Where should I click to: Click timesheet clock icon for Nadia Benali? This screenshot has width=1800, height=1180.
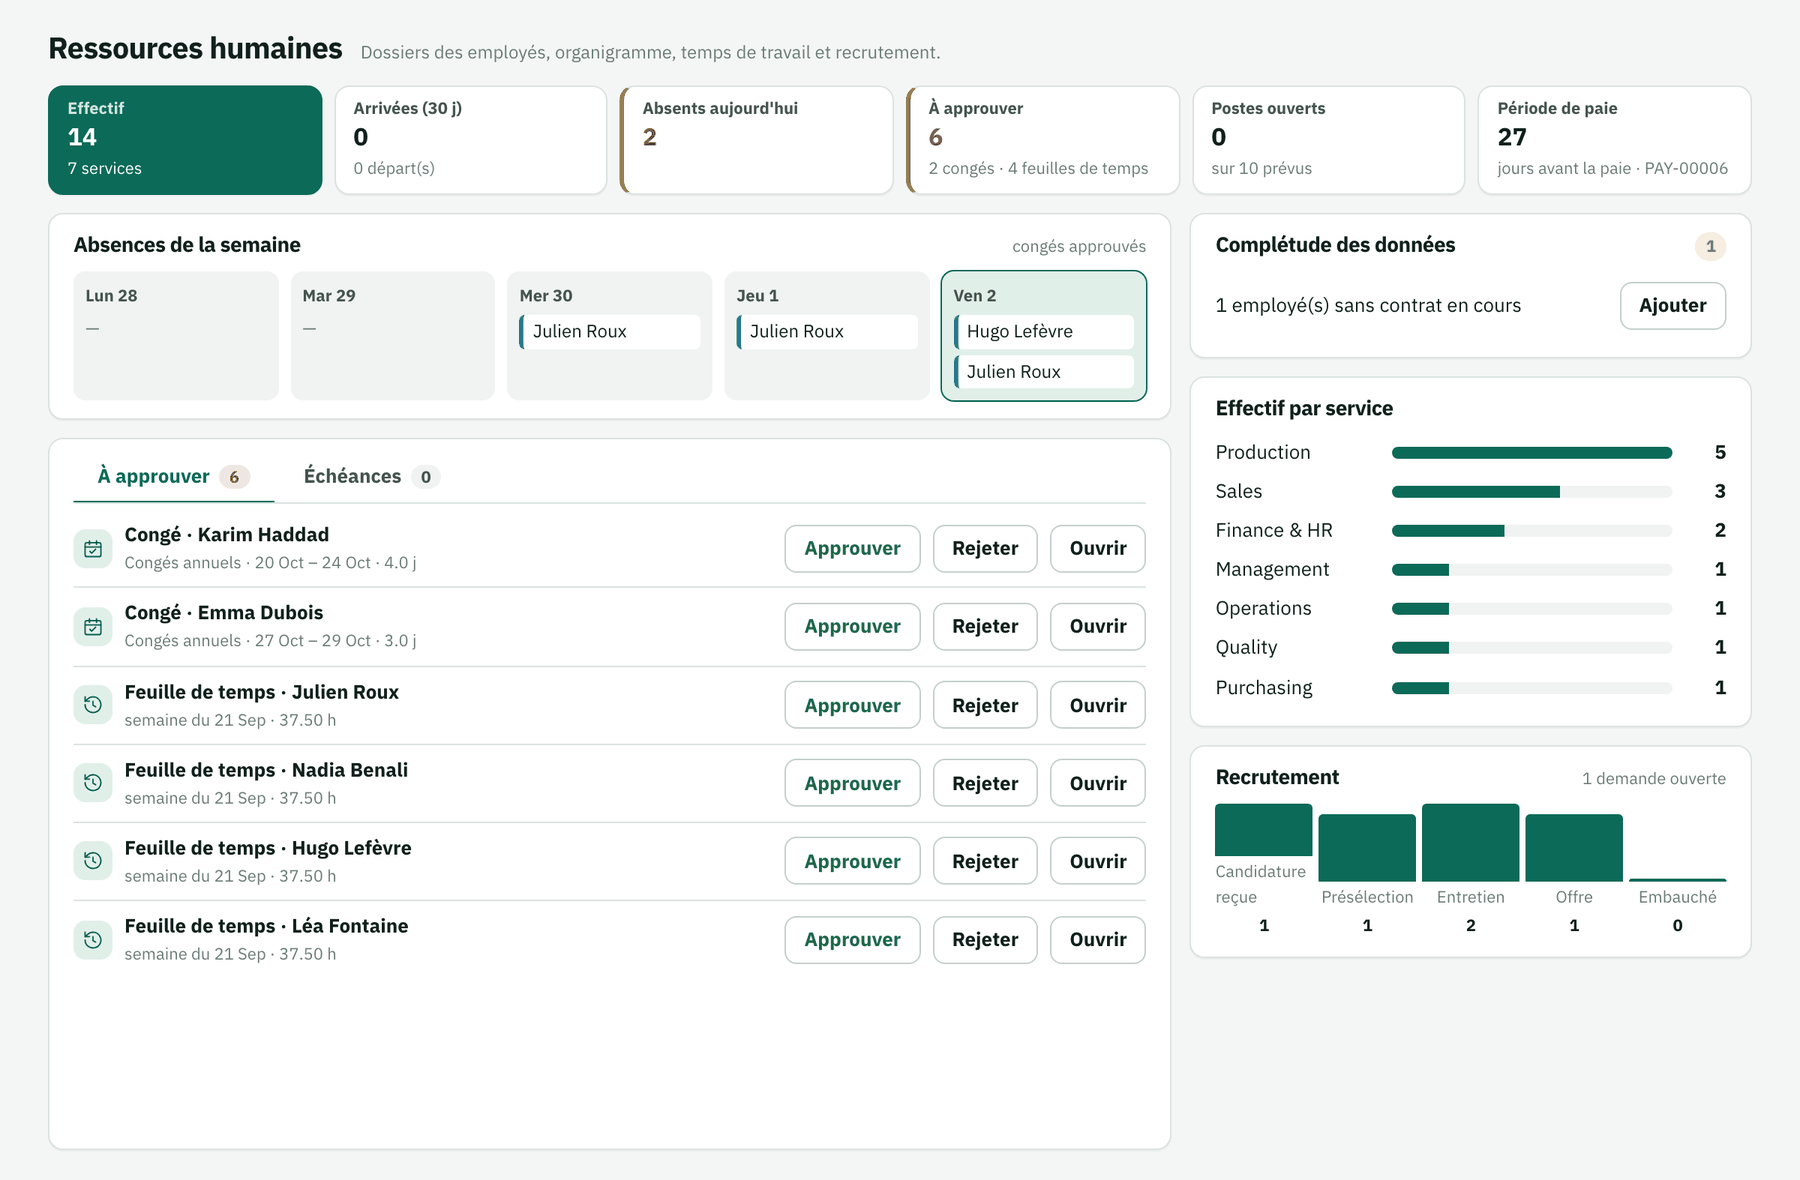pyautogui.click(x=93, y=783)
